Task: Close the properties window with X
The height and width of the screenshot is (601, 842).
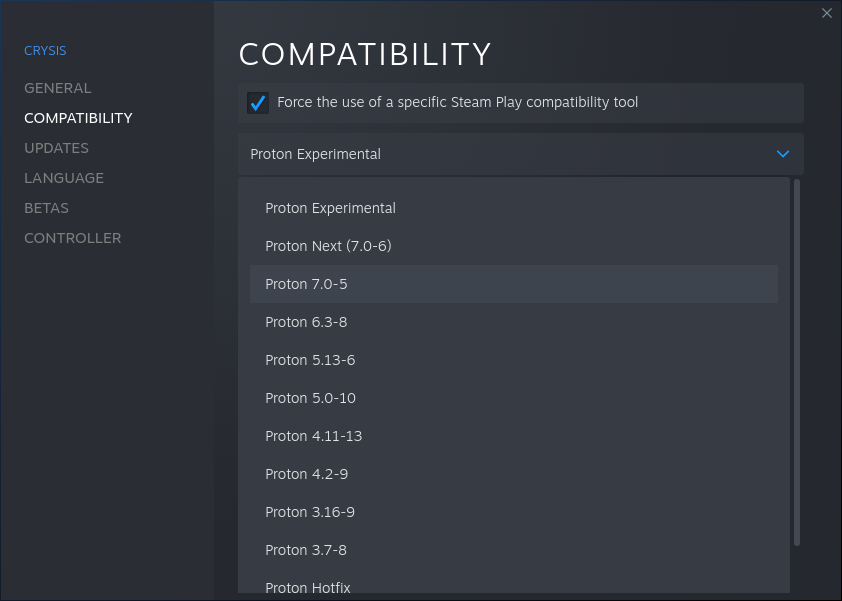Action: click(x=826, y=13)
